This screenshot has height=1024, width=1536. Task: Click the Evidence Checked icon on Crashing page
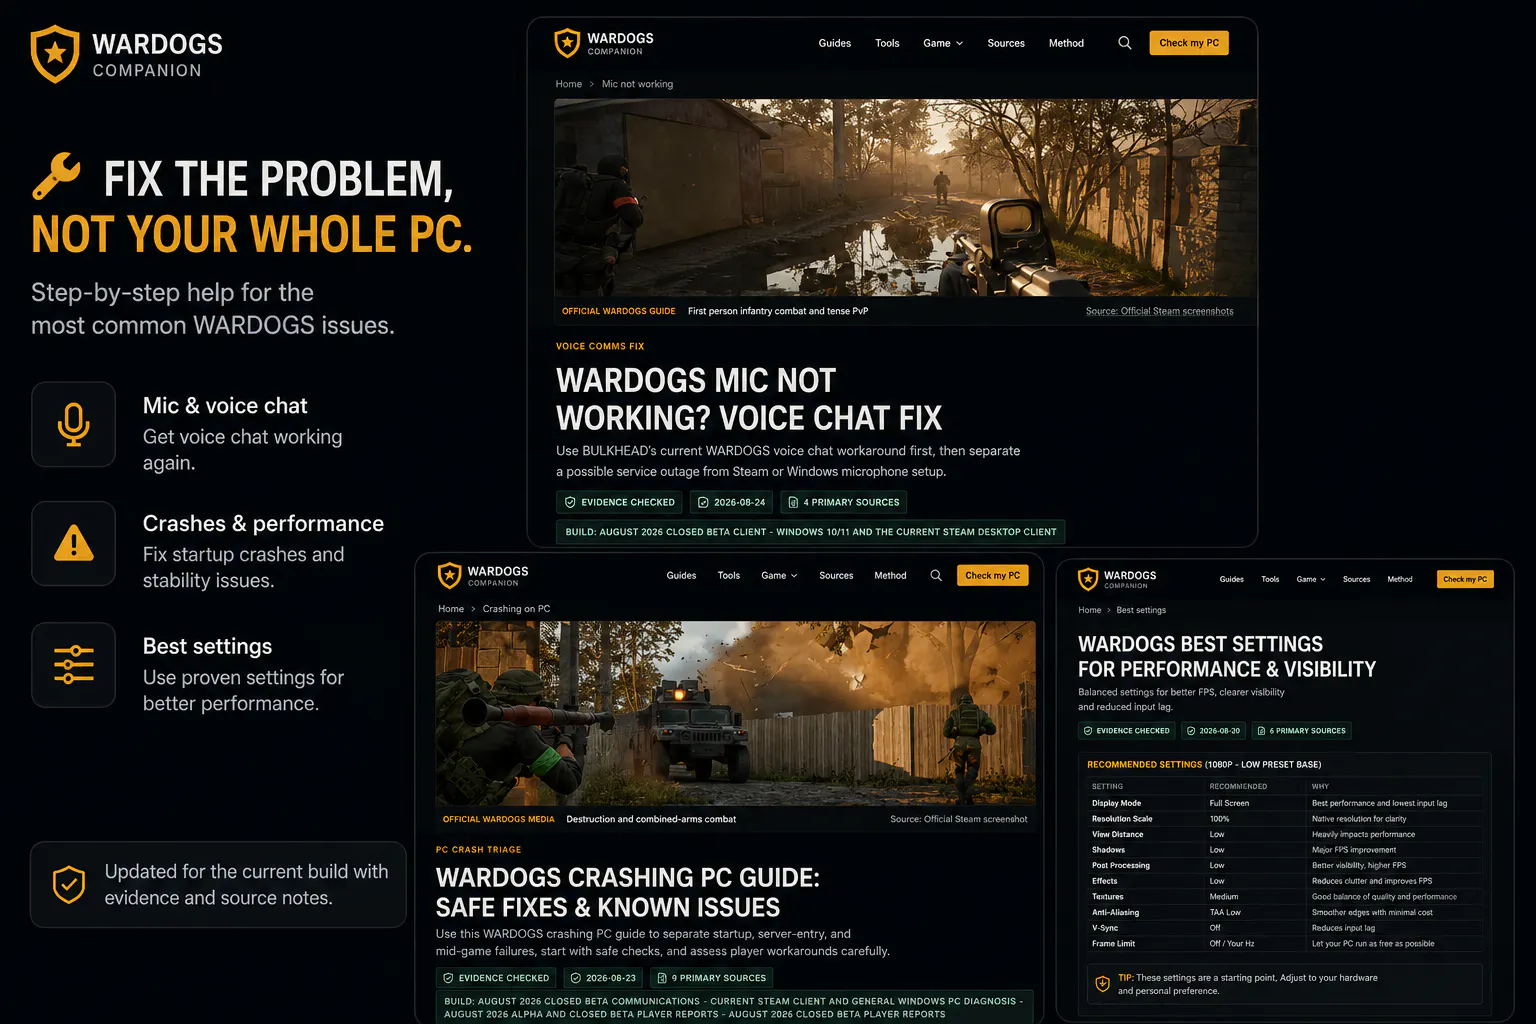(x=448, y=978)
